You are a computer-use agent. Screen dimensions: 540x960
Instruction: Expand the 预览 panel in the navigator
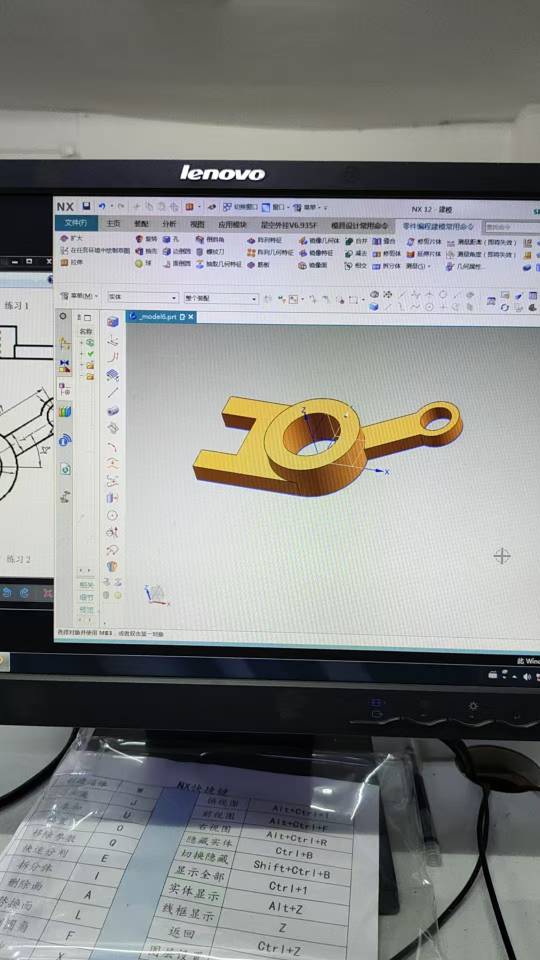[x=86, y=610]
